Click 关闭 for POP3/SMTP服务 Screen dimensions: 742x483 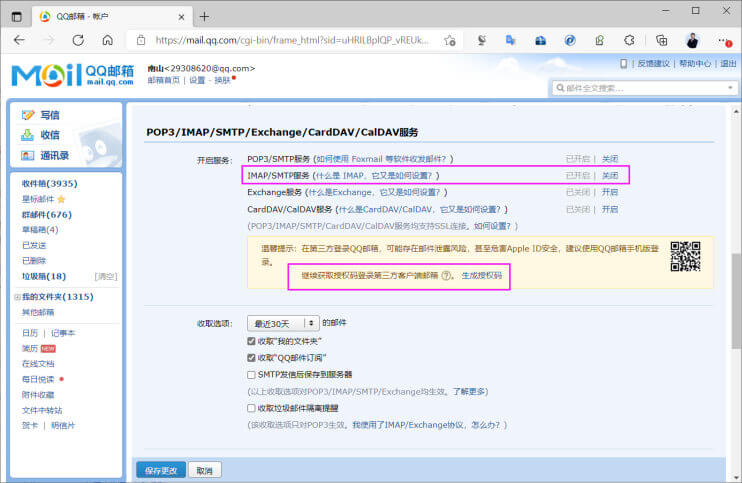pos(610,159)
